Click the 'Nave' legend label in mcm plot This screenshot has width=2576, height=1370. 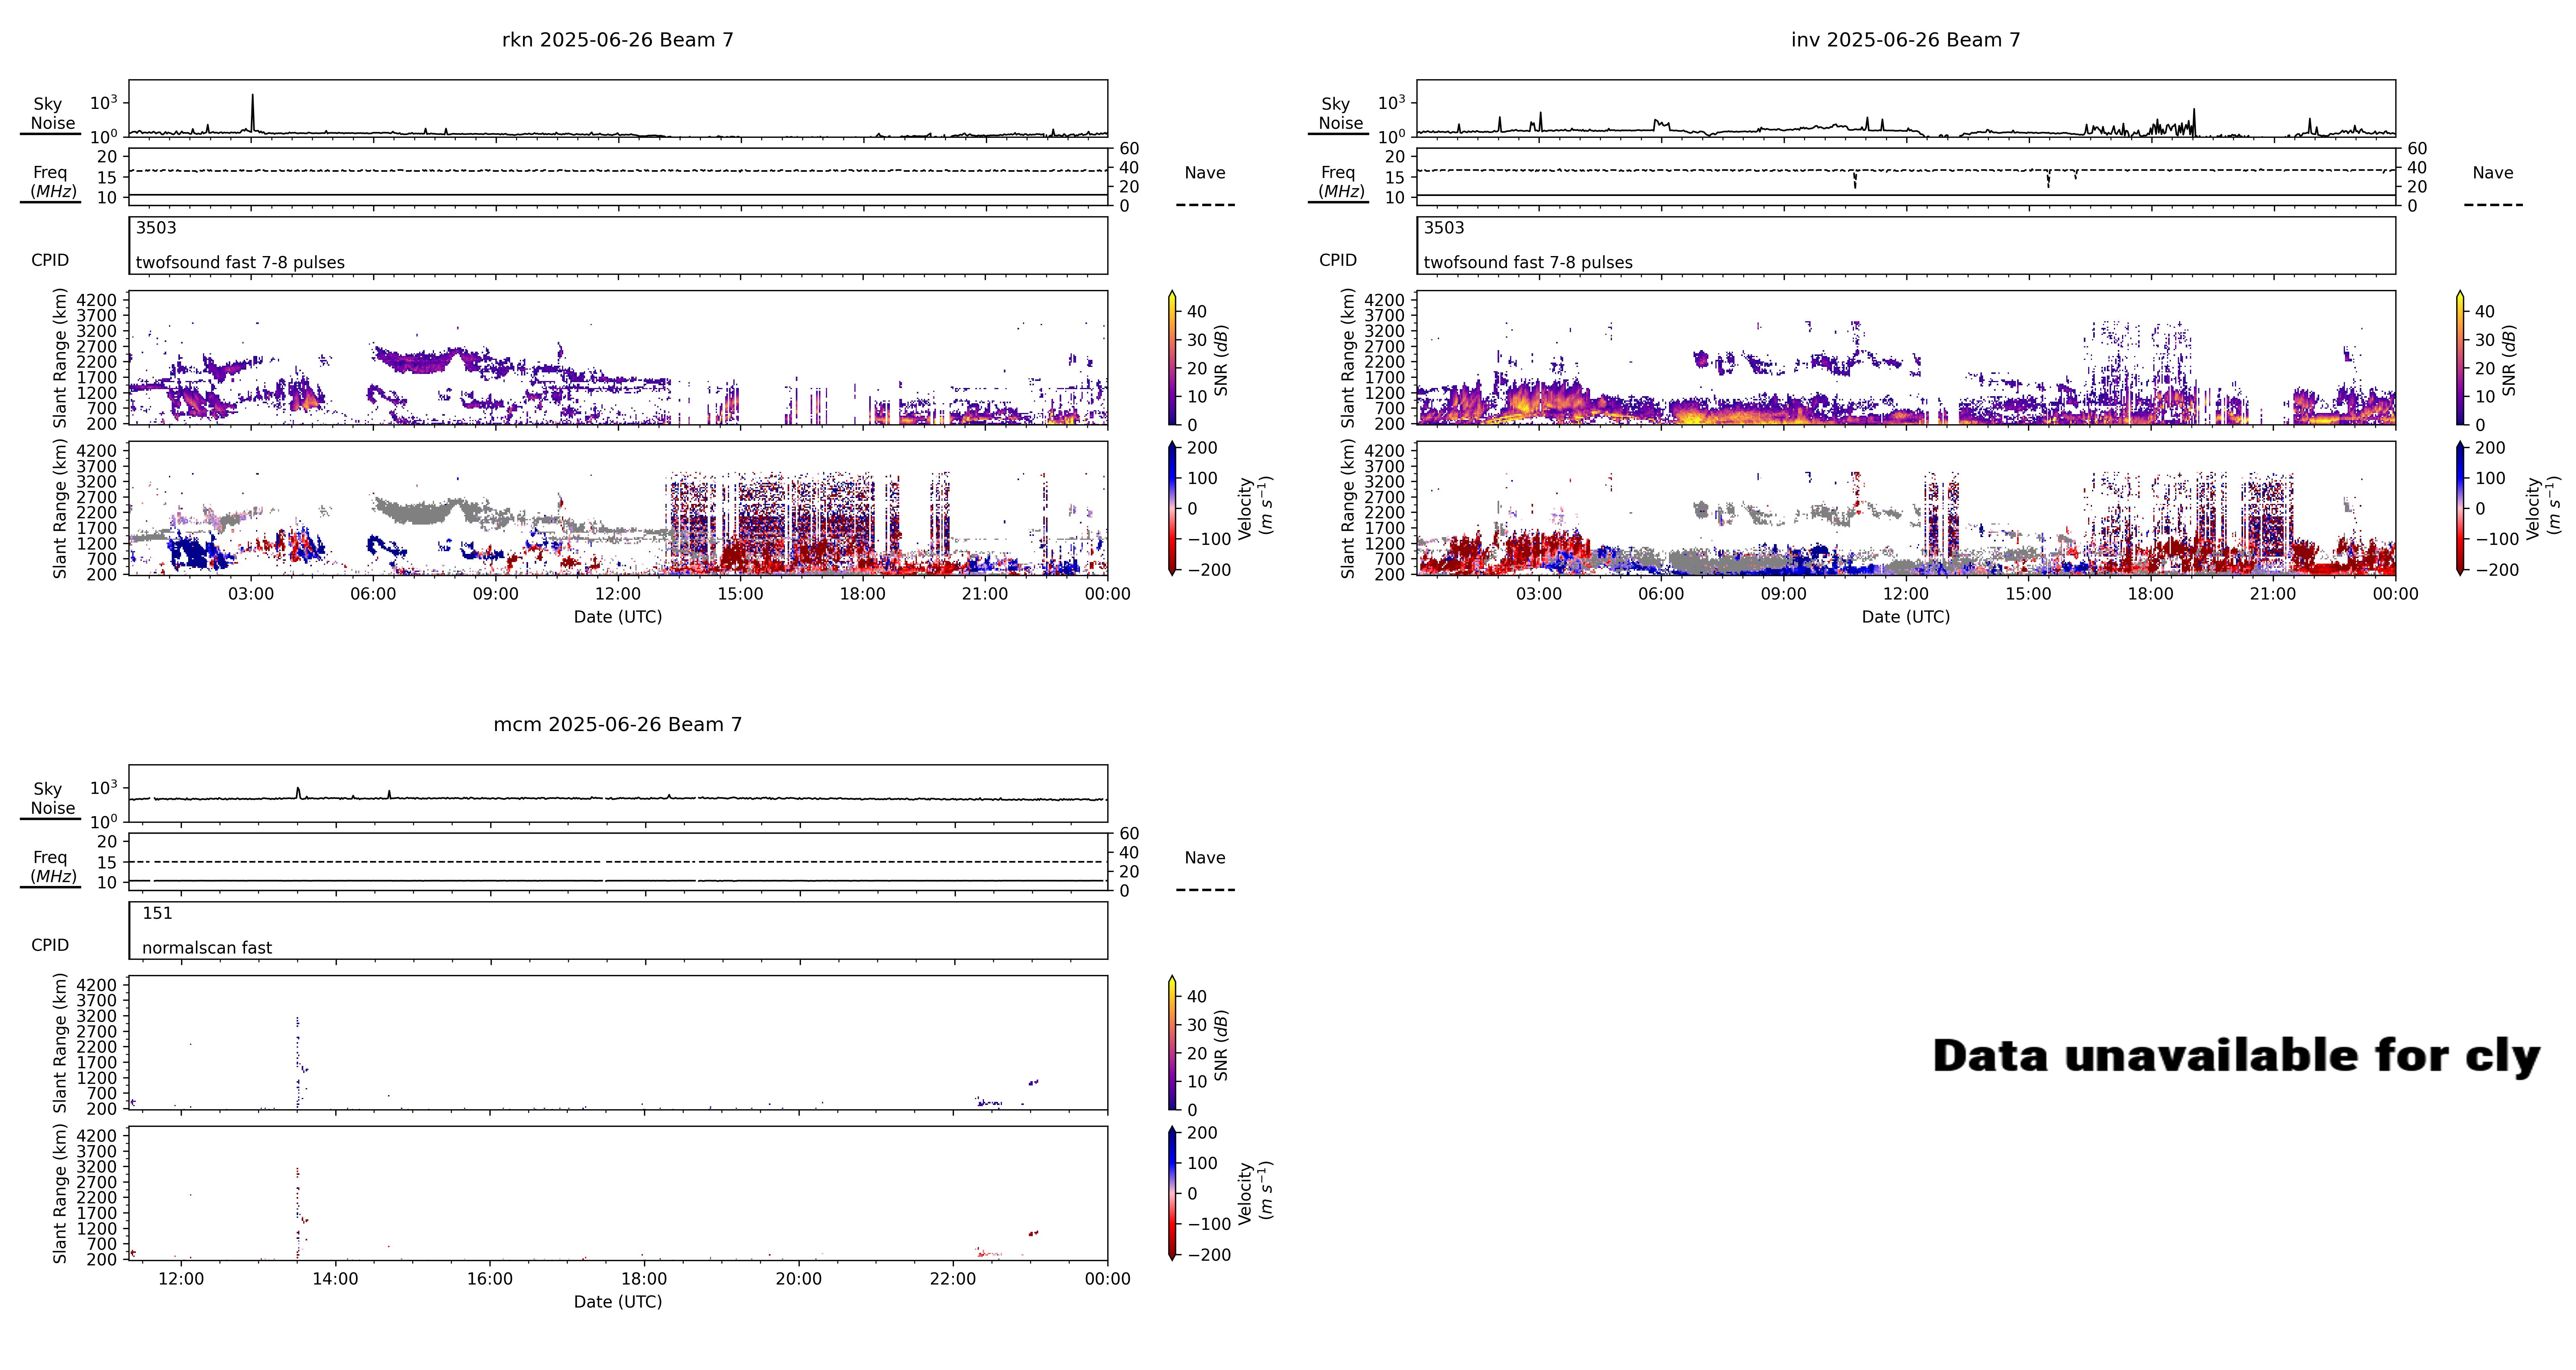(x=1205, y=858)
